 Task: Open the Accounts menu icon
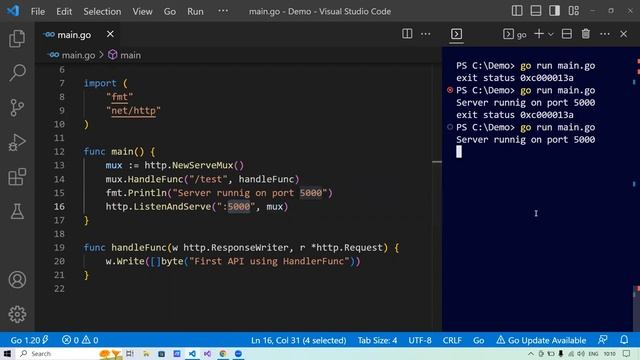pyautogui.click(x=17, y=280)
